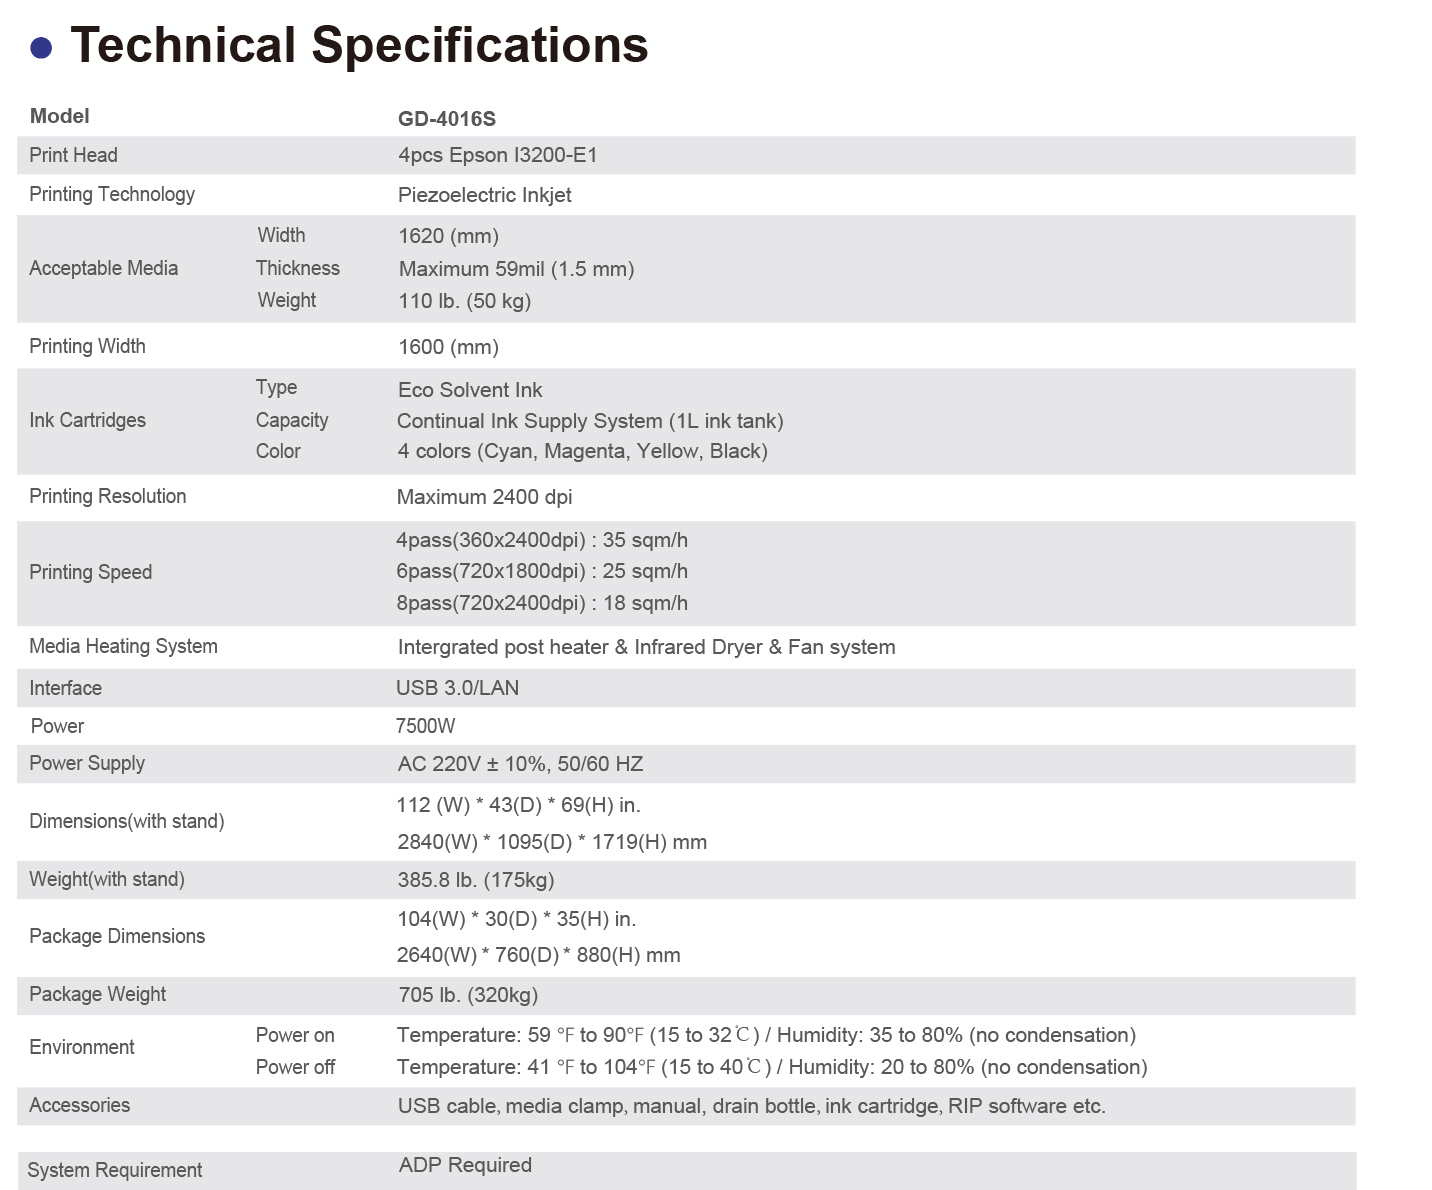Click the 4pcs Epson I3200-E1 value
The width and height of the screenshot is (1432, 1190).
(497, 155)
